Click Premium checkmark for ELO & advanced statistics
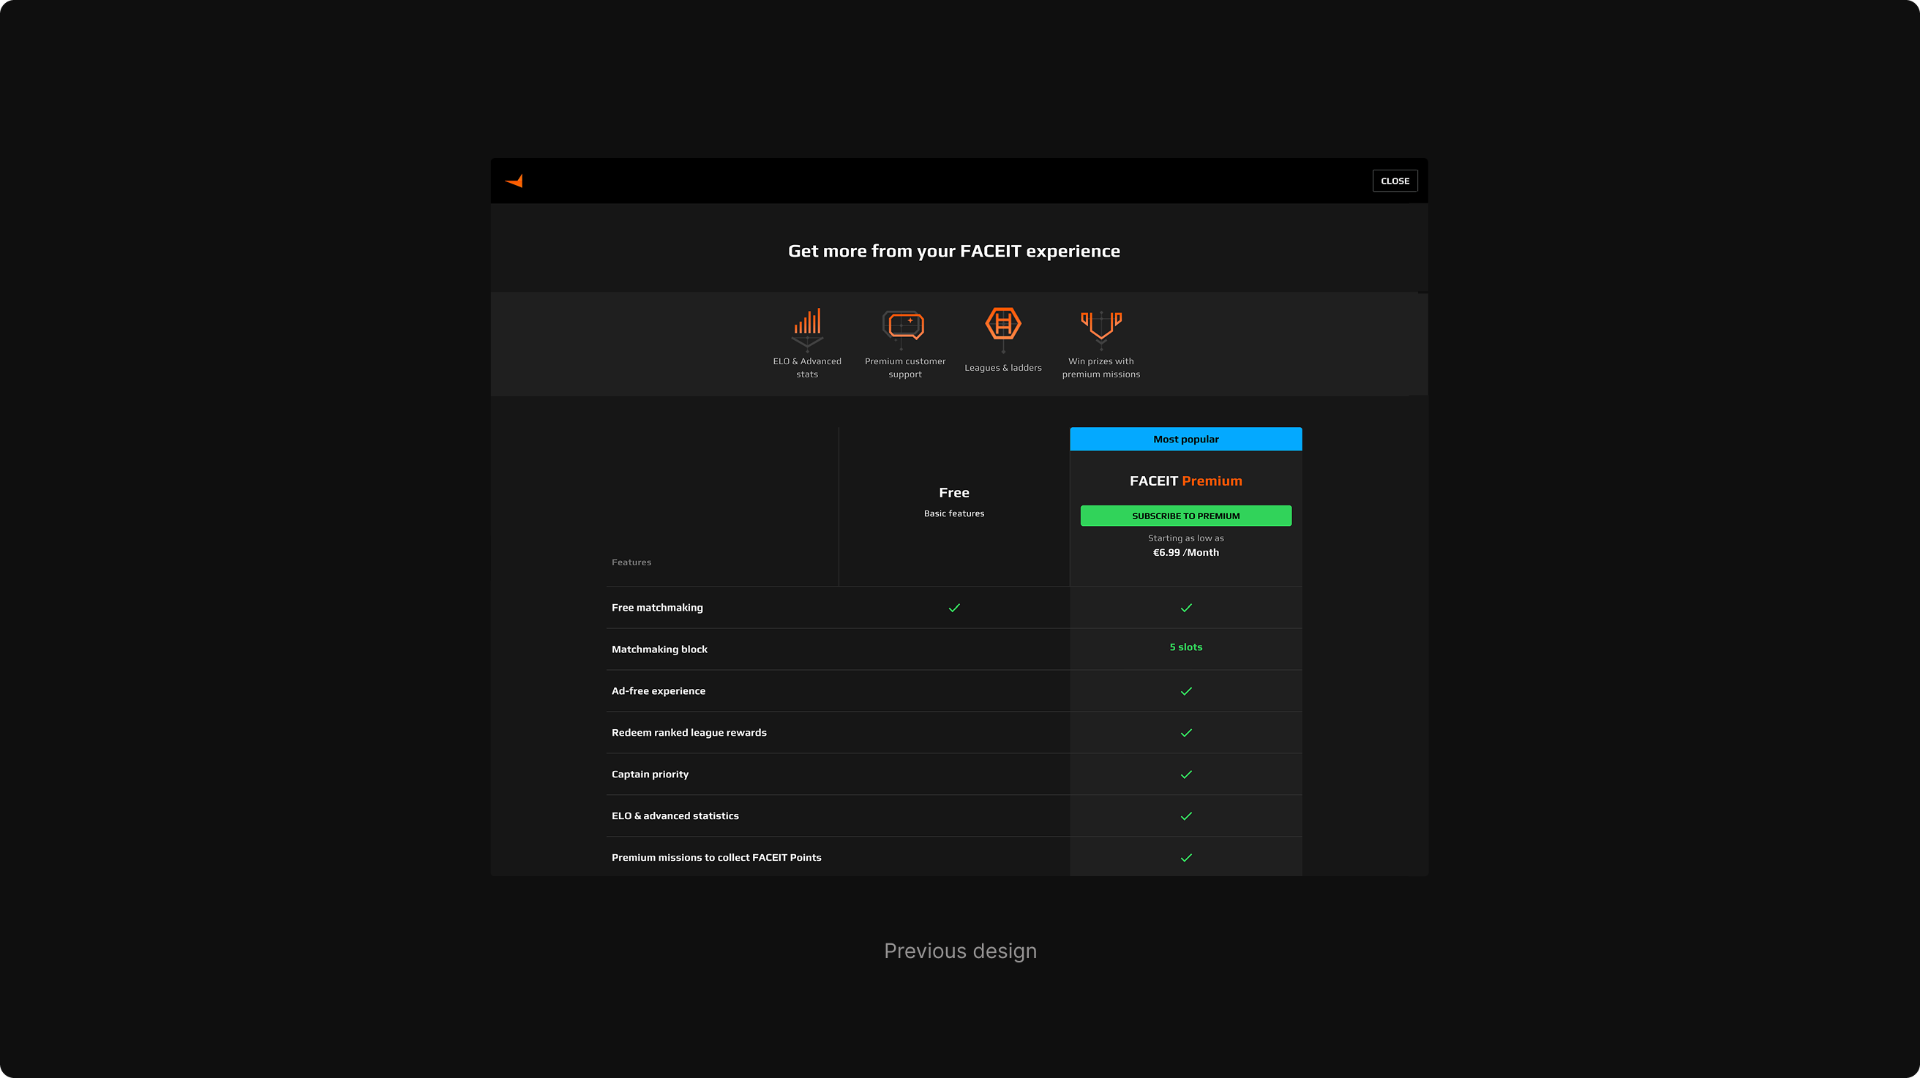 click(1186, 816)
